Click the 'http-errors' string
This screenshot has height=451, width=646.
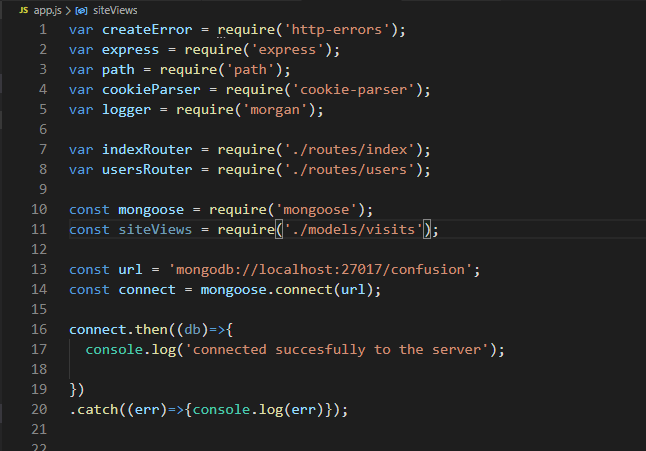(337, 30)
